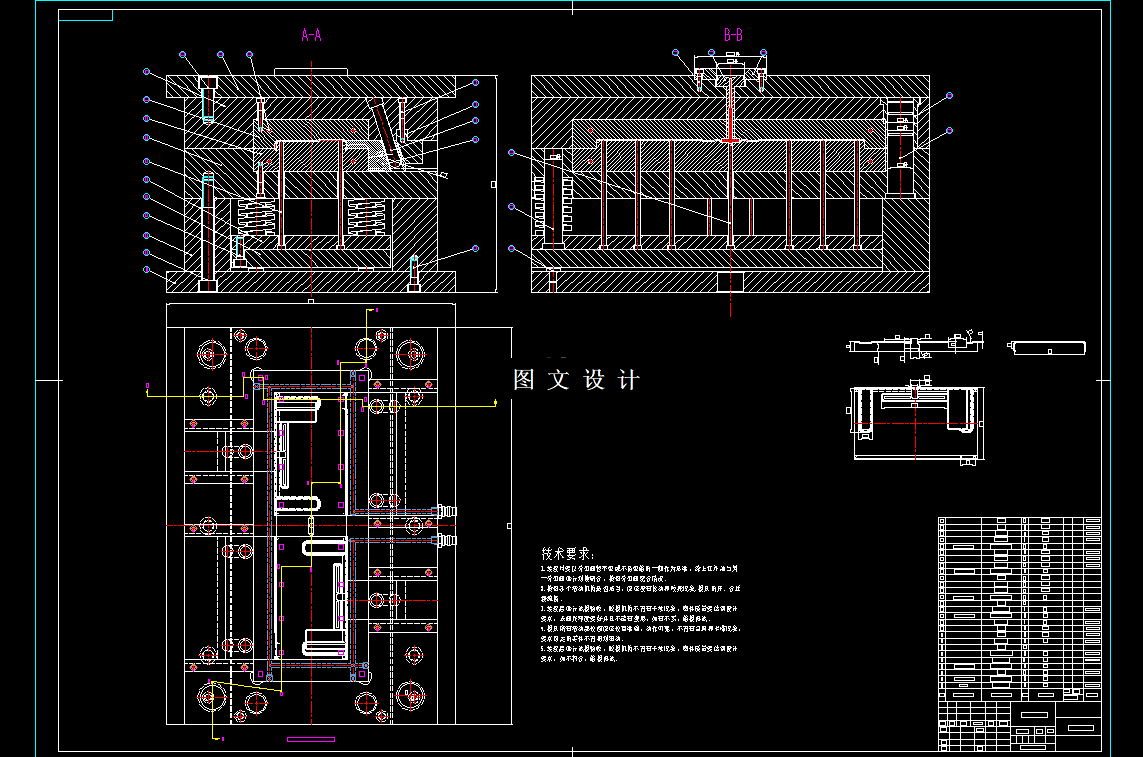The height and width of the screenshot is (757, 1143).
Task: Click the parts list table above title block
Action: (x=1019, y=609)
